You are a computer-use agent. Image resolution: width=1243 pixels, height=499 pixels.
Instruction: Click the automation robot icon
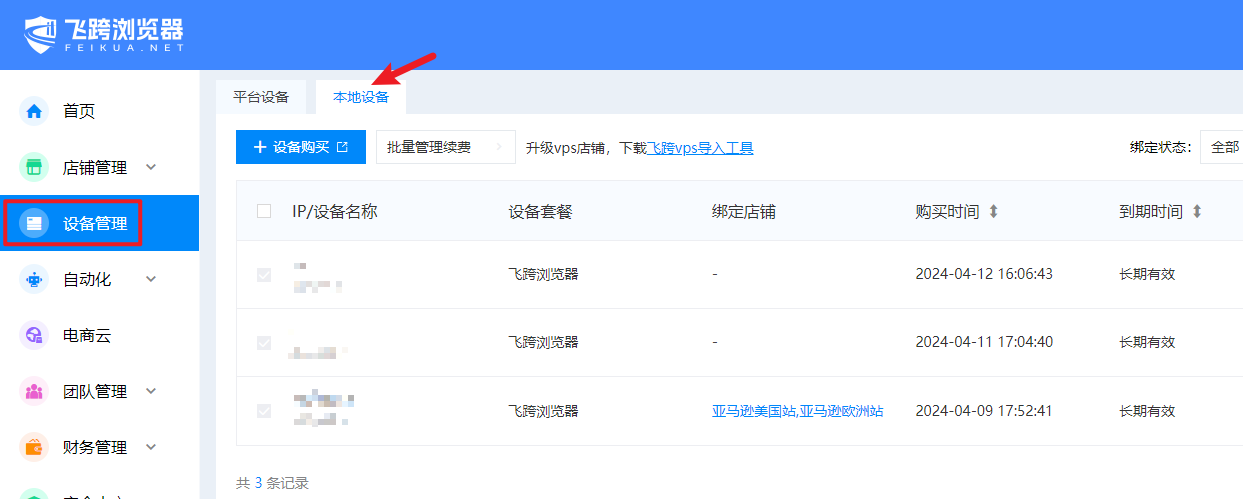click(x=34, y=279)
